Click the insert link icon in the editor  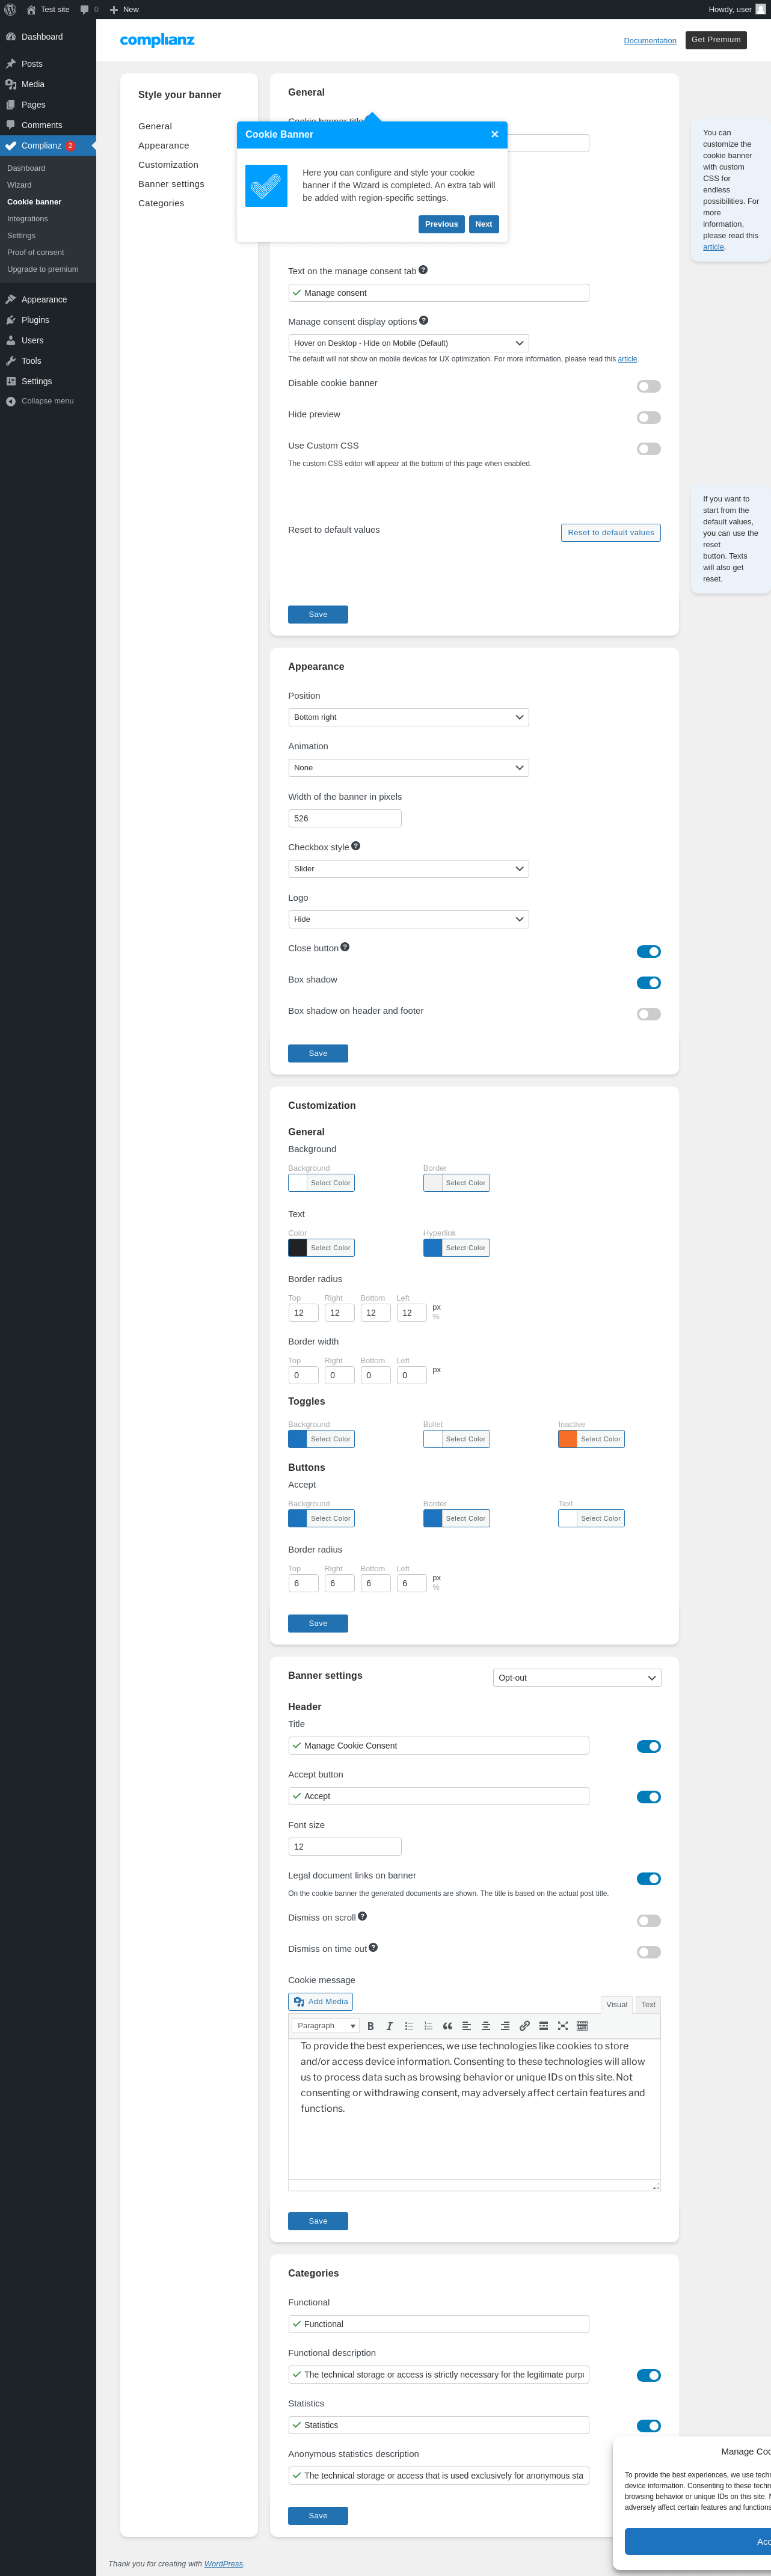(x=524, y=2025)
